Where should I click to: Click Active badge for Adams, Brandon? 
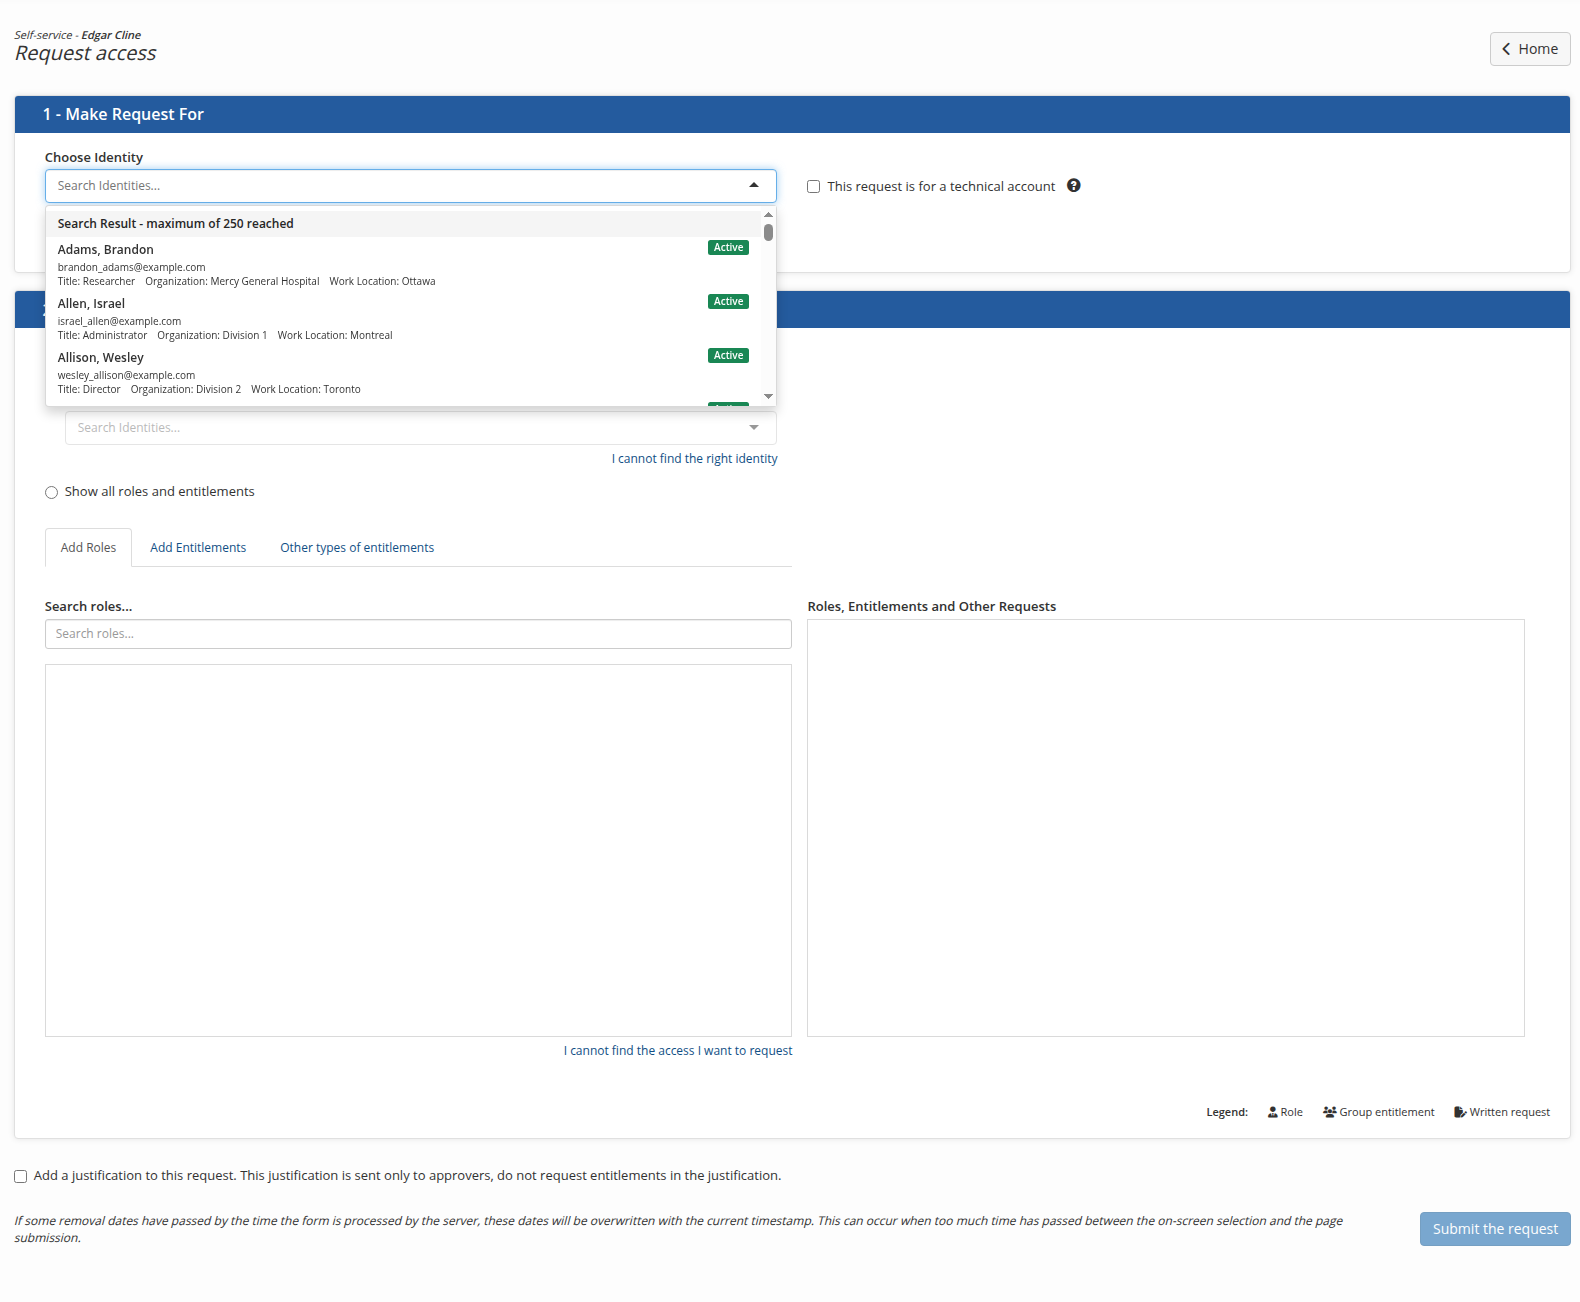click(x=728, y=247)
